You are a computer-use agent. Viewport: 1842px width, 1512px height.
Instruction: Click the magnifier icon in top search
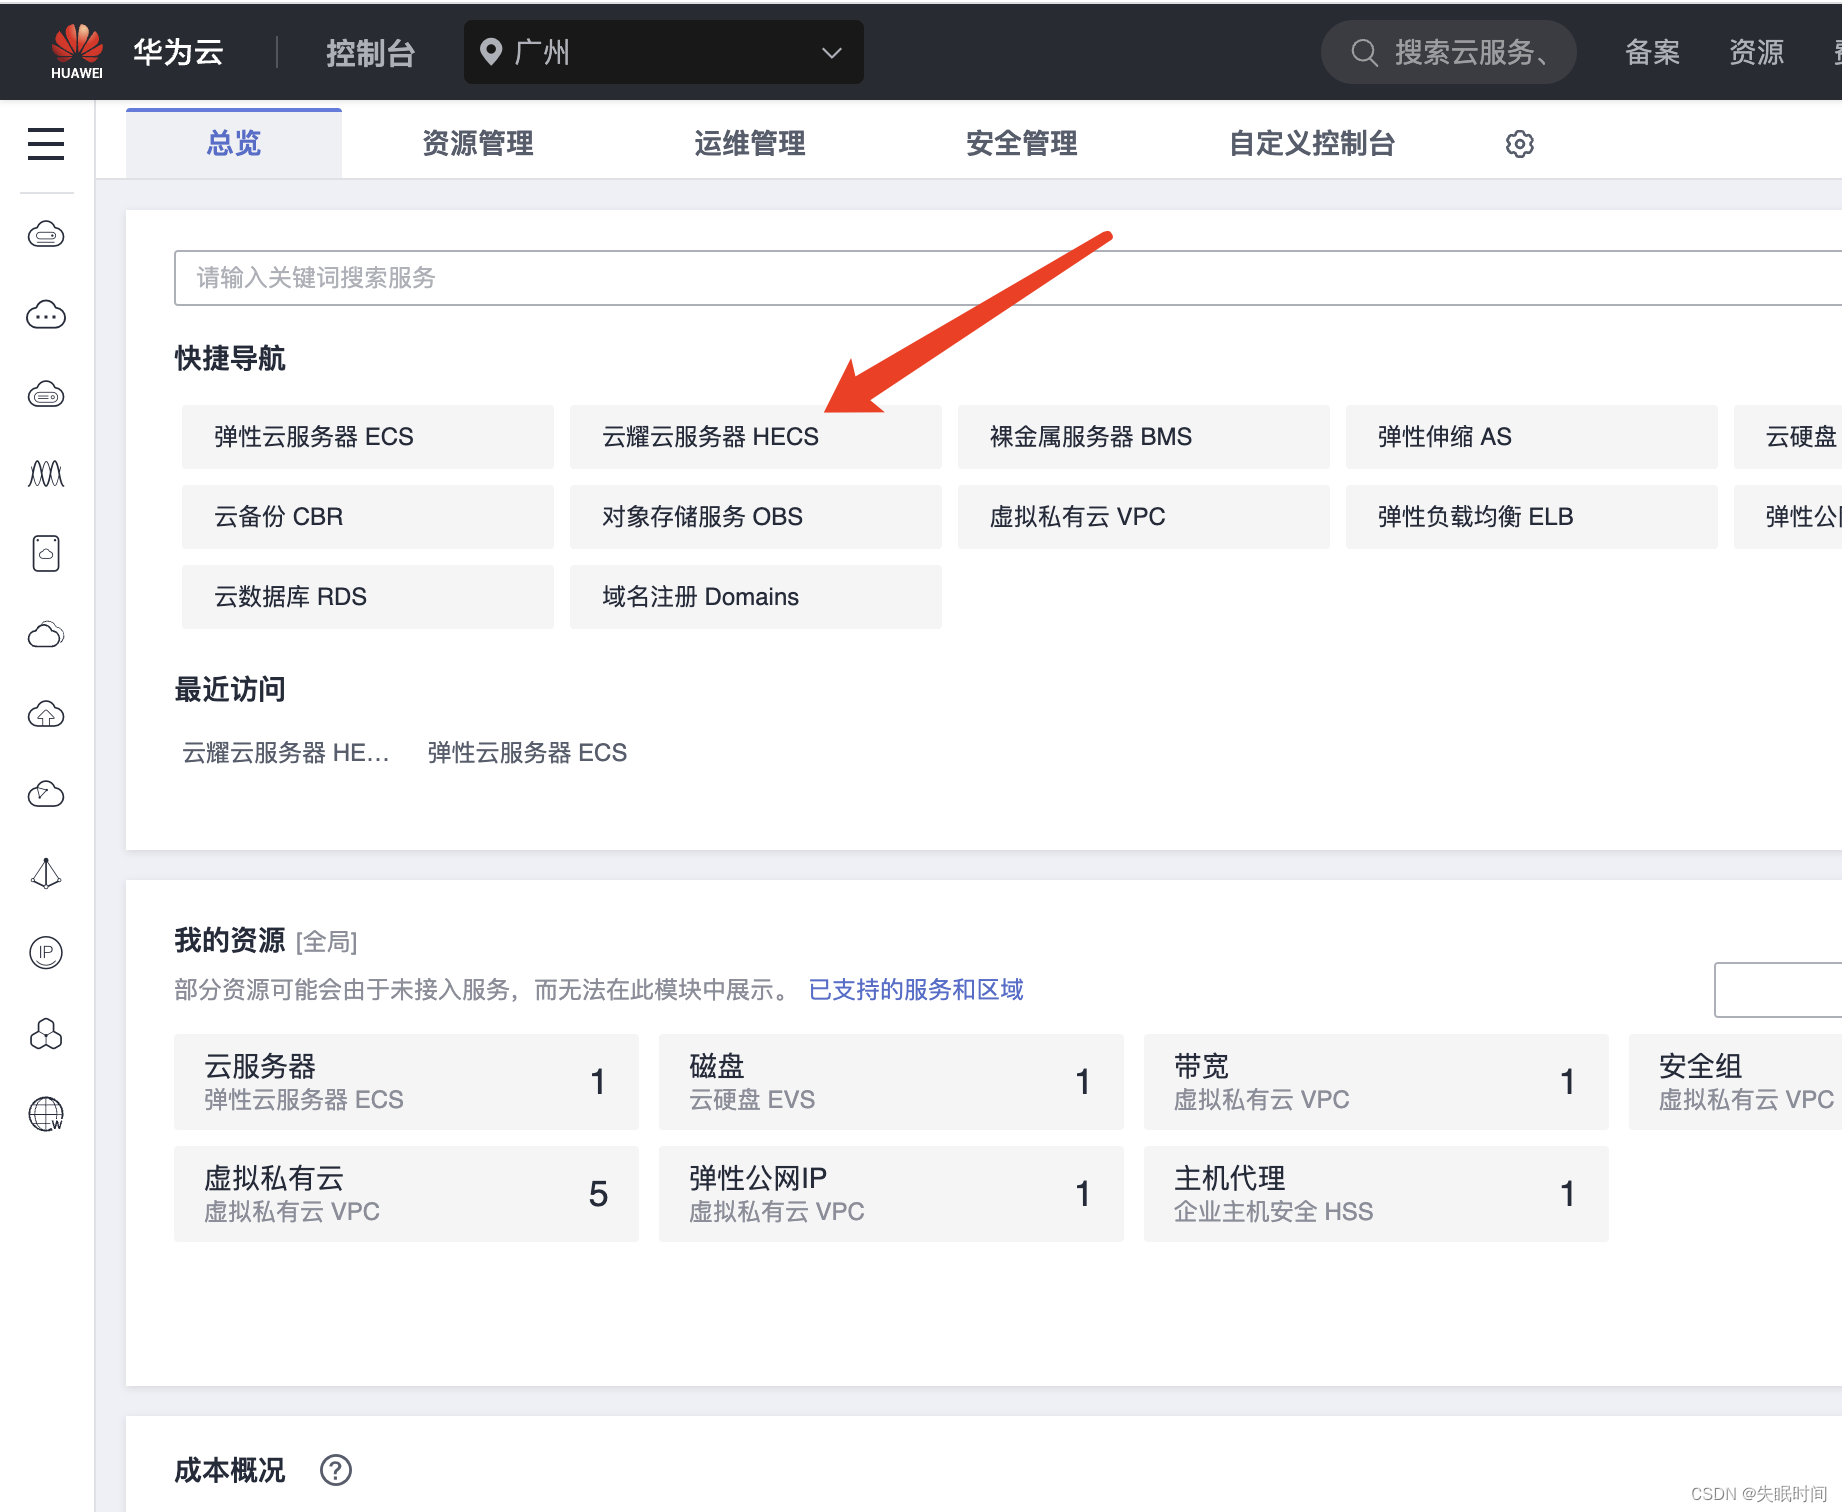1364,52
